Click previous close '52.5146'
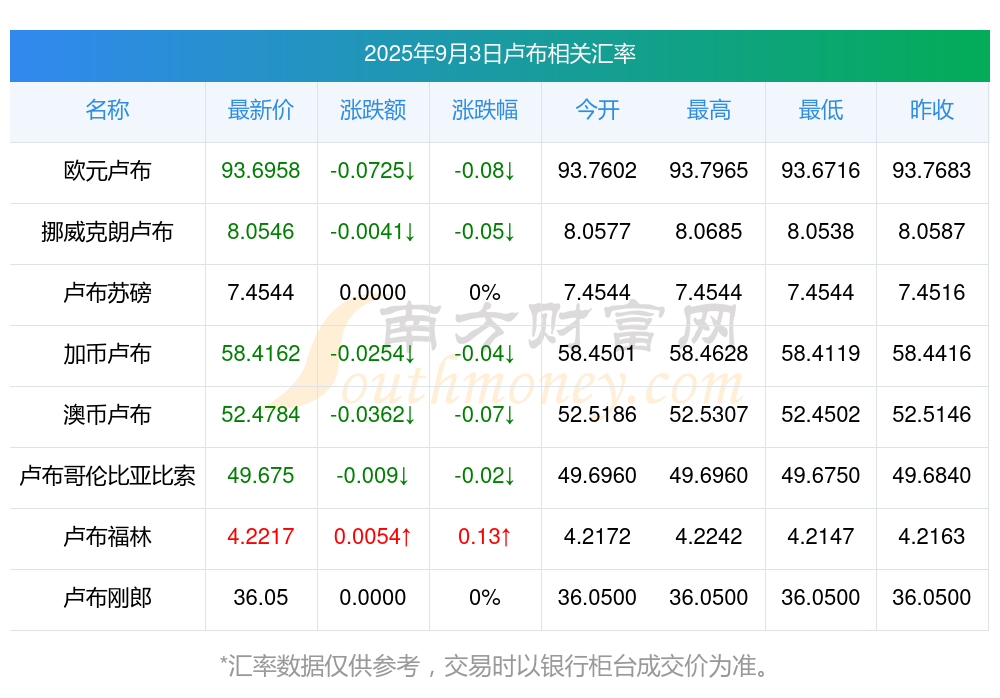Viewport: 1000px width, 698px height. 932,415
